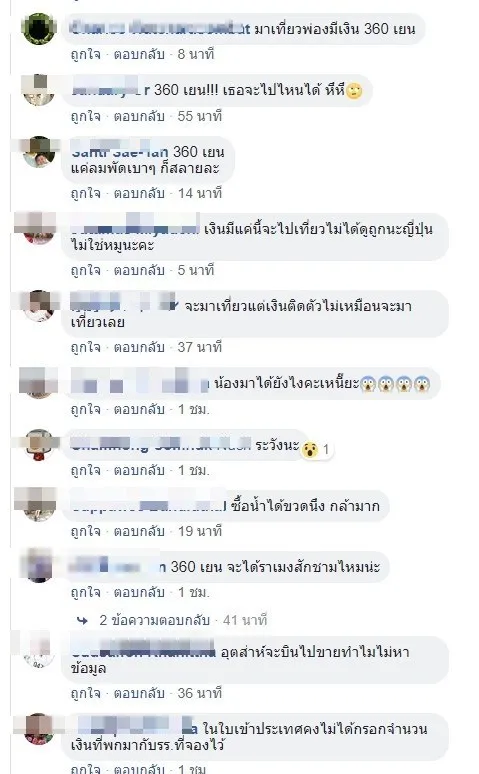Like the comment posted 8 นาที ago
Image resolution: width=479 pixels, height=774 pixels.
click(x=85, y=54)
